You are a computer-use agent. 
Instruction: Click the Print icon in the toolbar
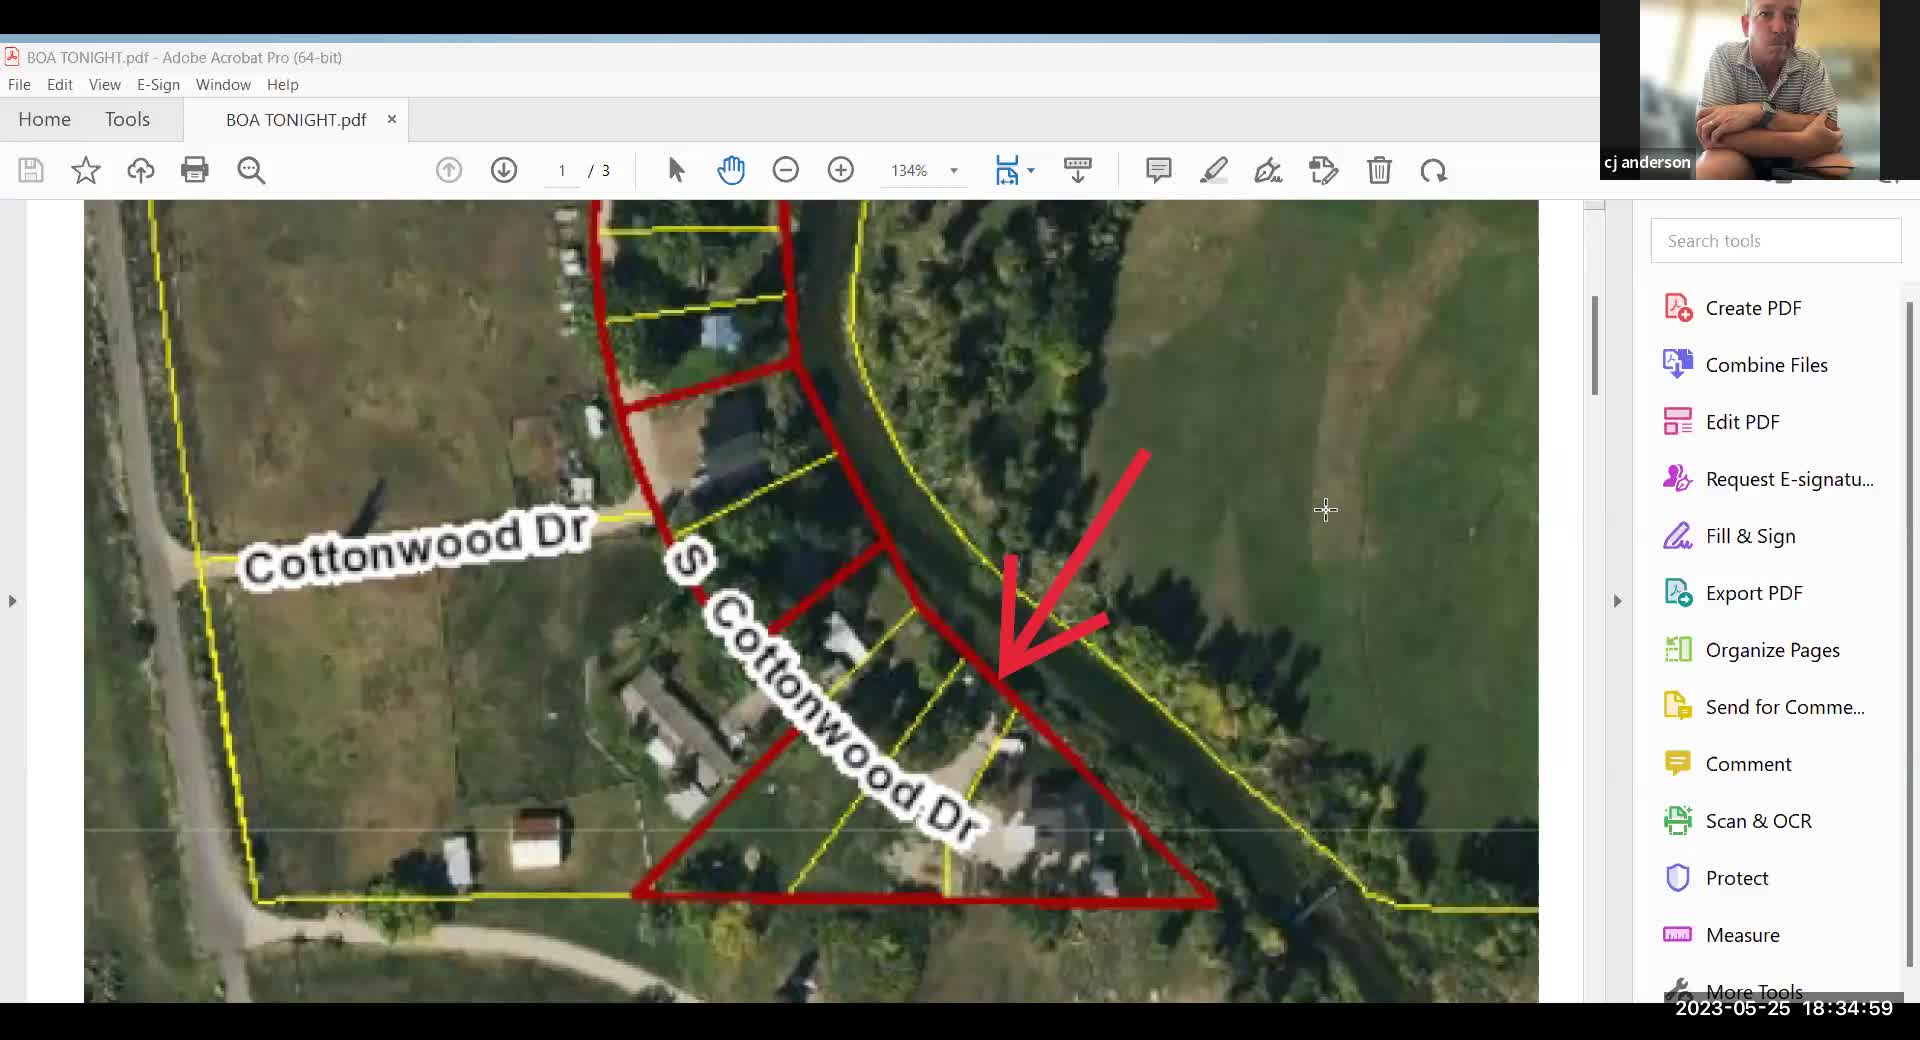[195, 170]
